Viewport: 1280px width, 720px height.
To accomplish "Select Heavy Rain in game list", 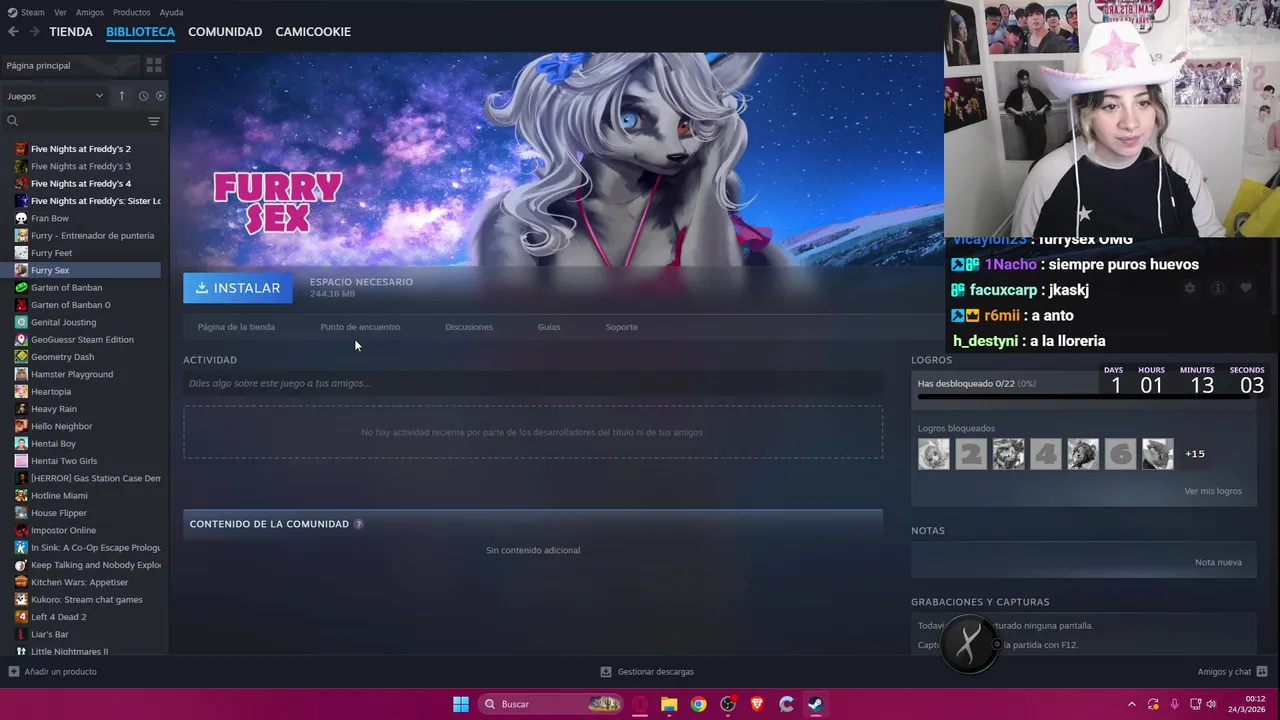I will coord(54,409).
